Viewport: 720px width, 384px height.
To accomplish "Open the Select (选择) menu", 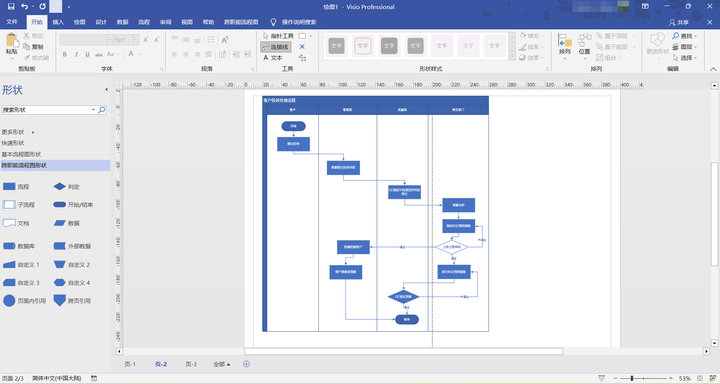I will coord(685,57).
